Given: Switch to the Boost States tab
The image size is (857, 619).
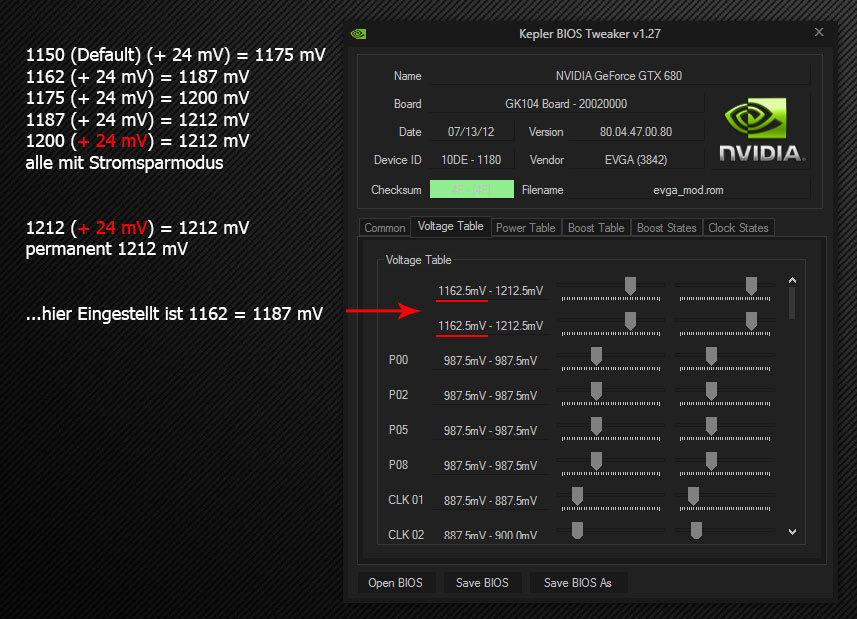Looking at the screenshot, I should click(666, 228).
